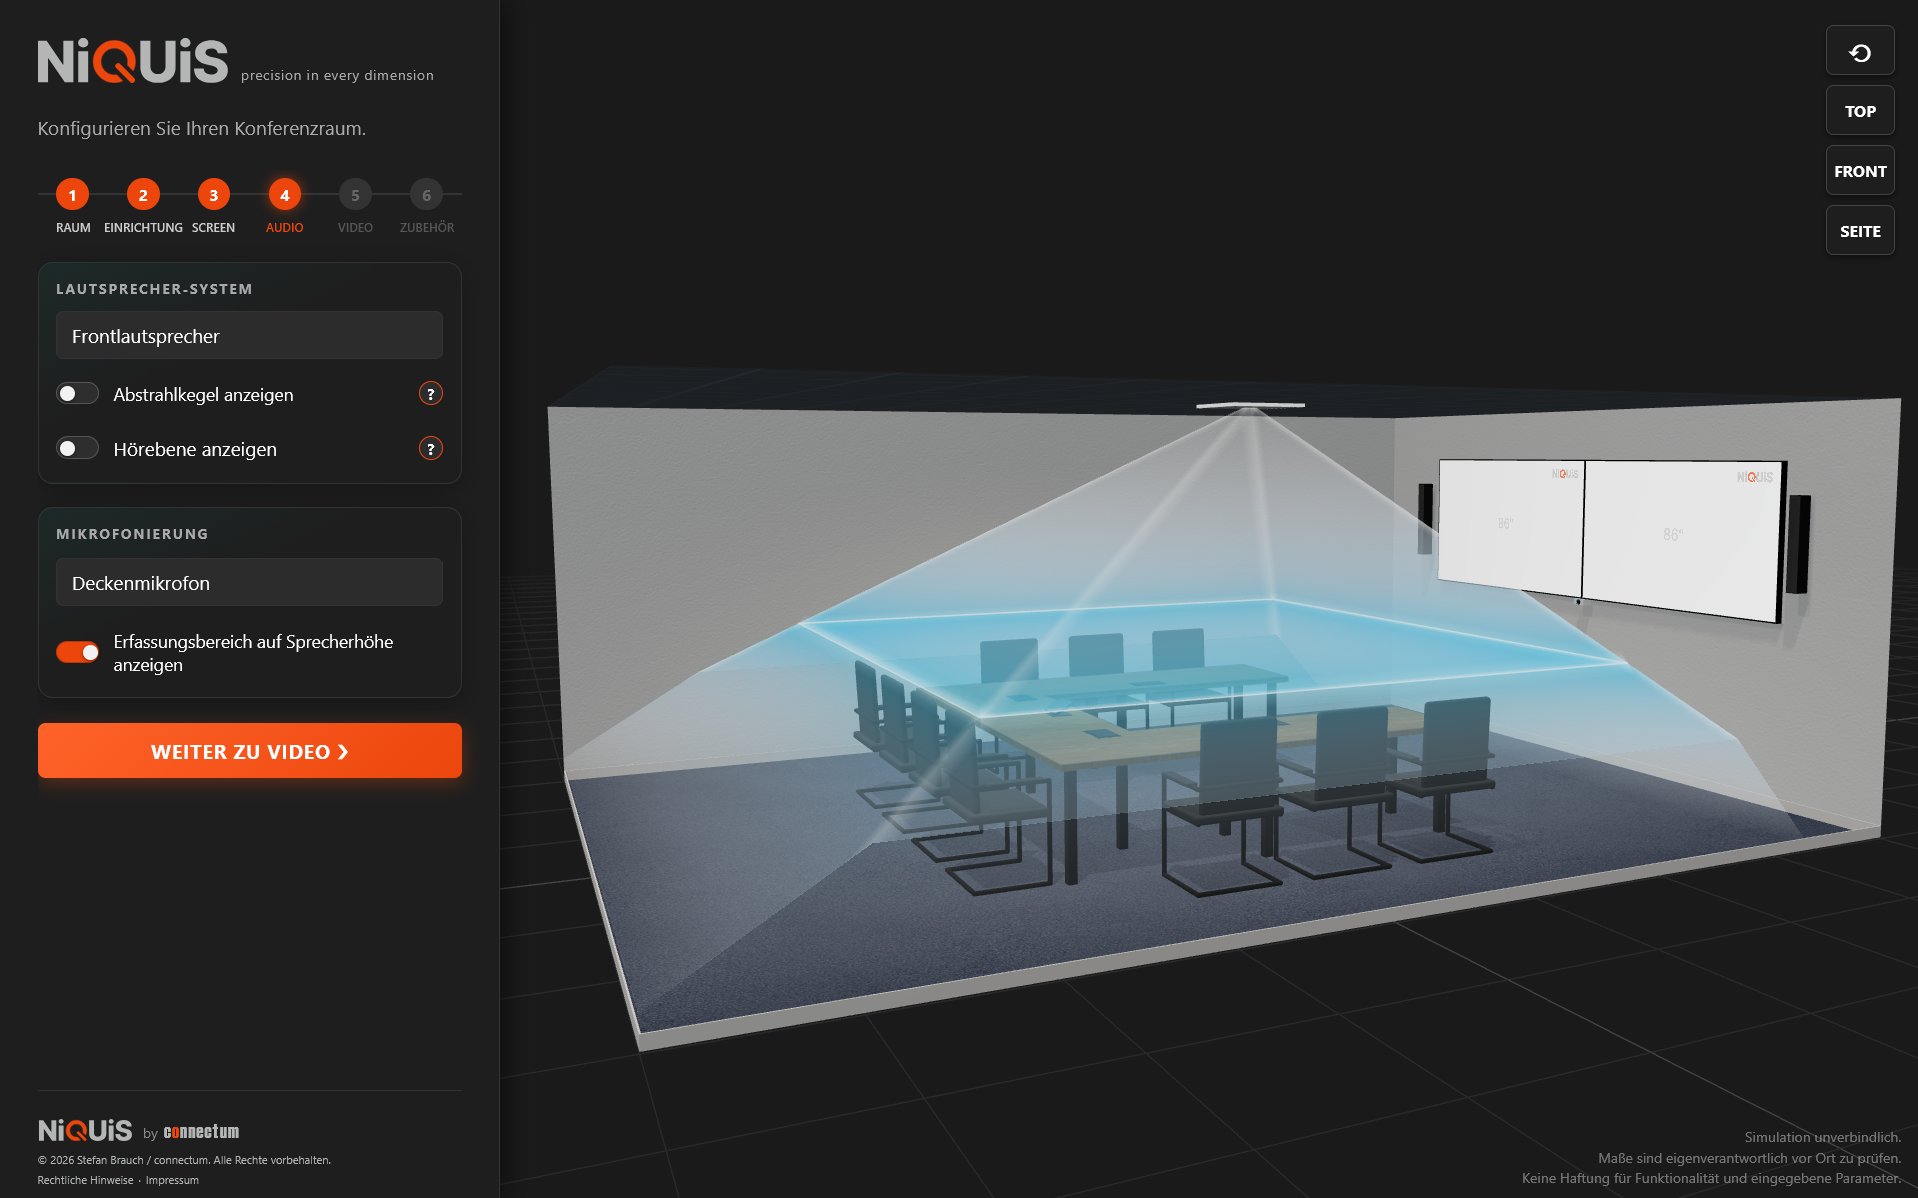
Task: Enable Hörebene anzeigen switch
Action: coord(77,449)
